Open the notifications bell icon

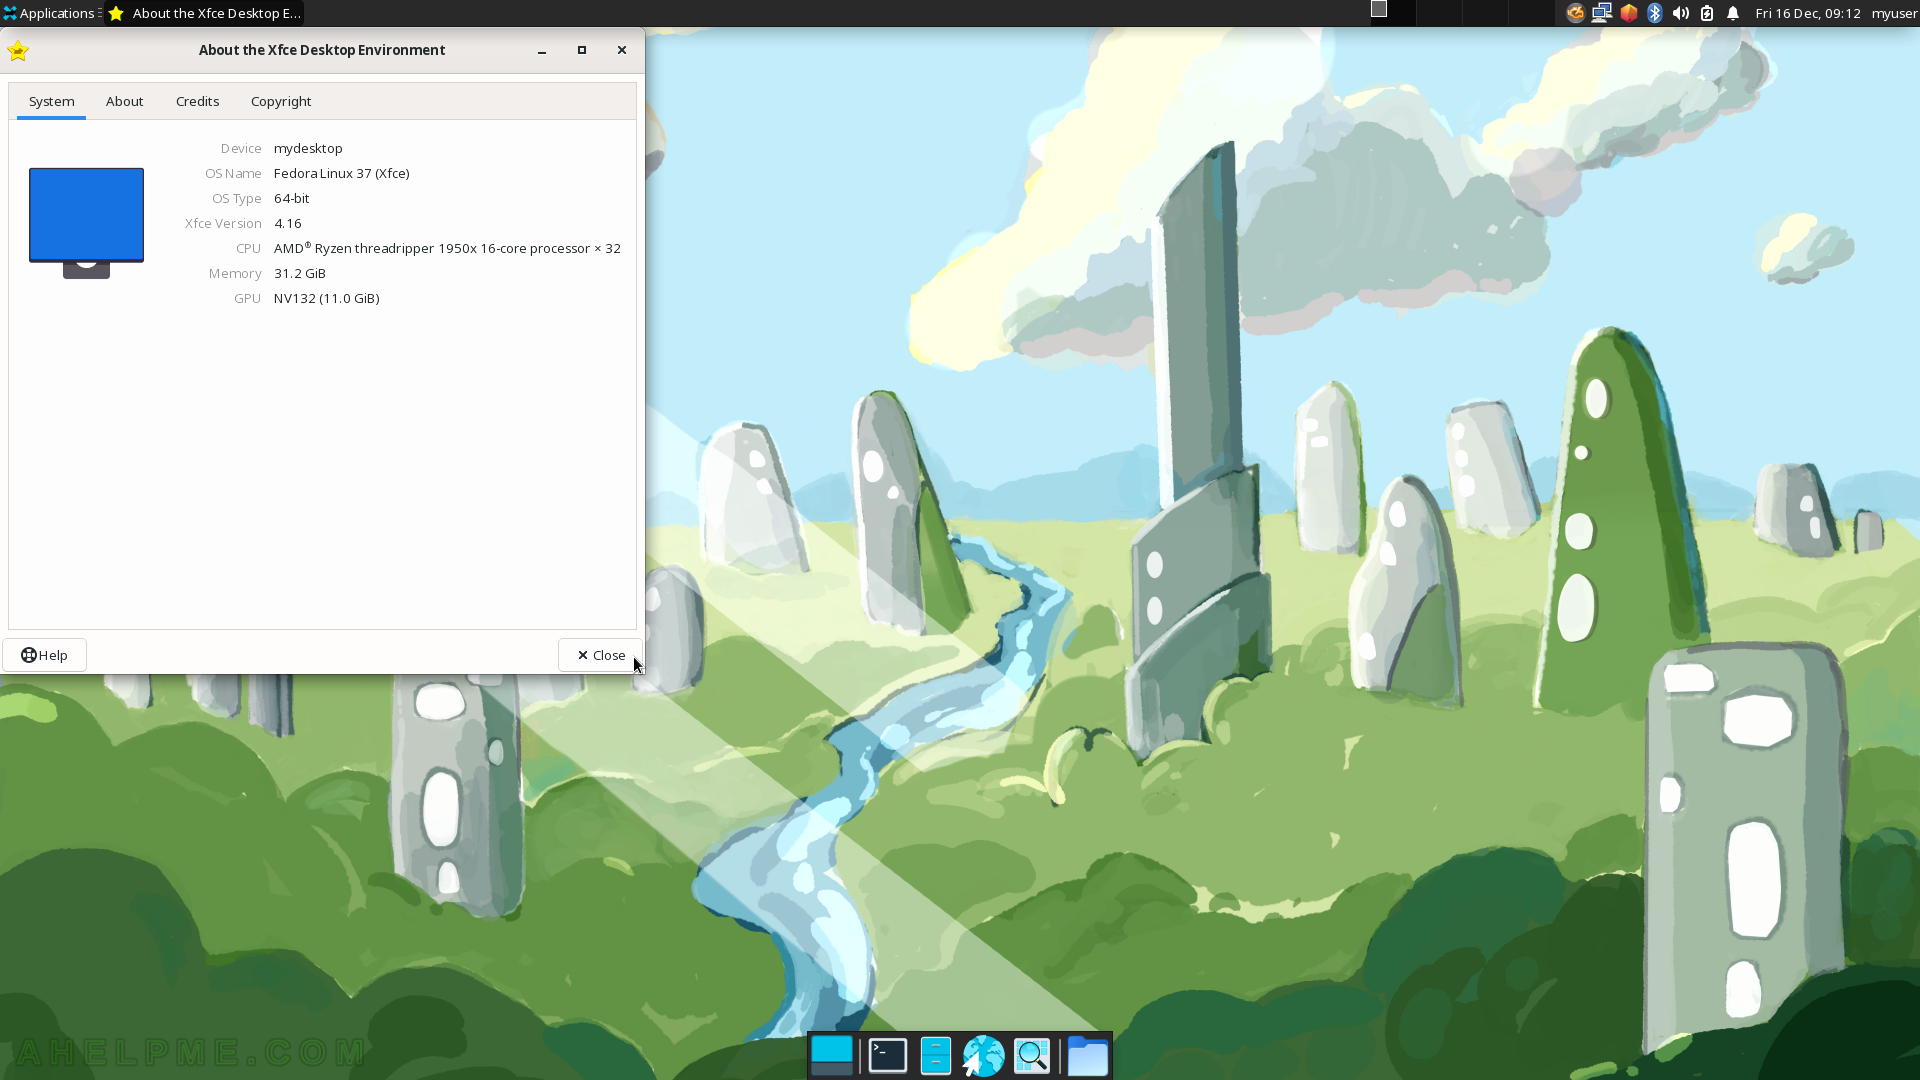click(1733, 13)
